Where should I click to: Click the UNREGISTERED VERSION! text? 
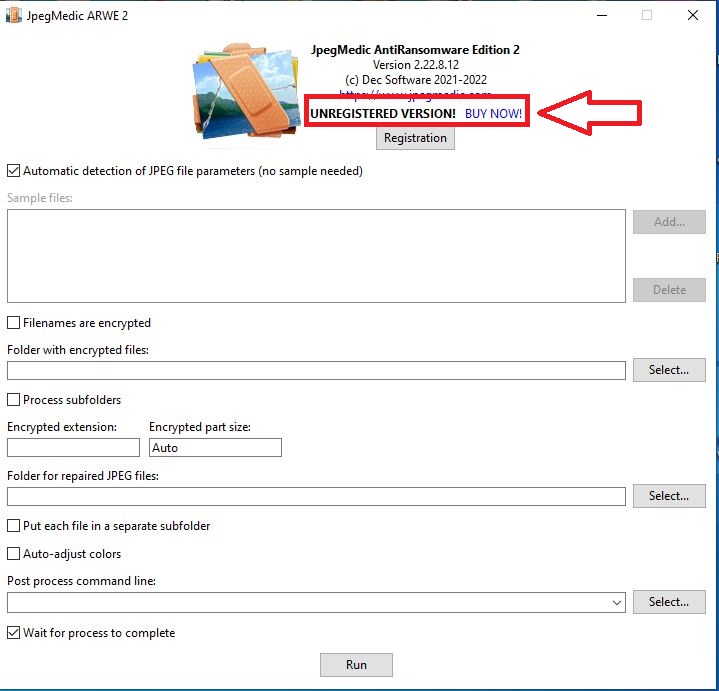[383, 114]
